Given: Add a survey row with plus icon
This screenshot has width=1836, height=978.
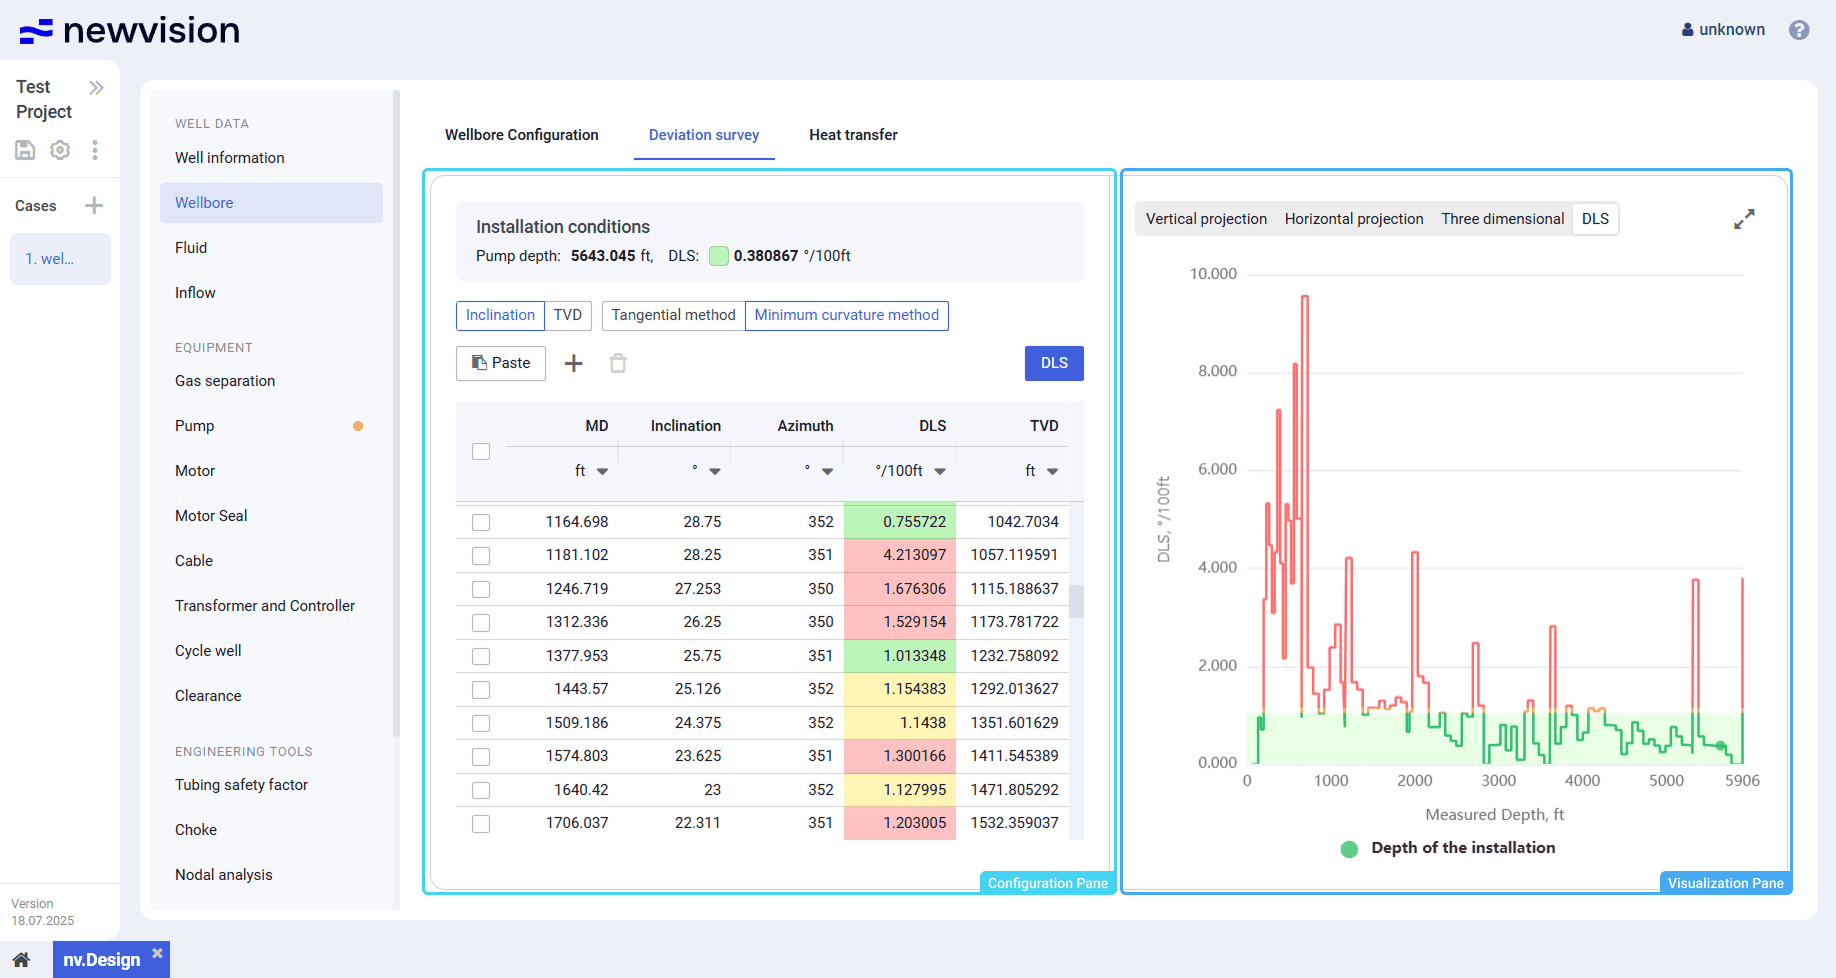Looking at the screenshot, I should (x=573, y=364).
